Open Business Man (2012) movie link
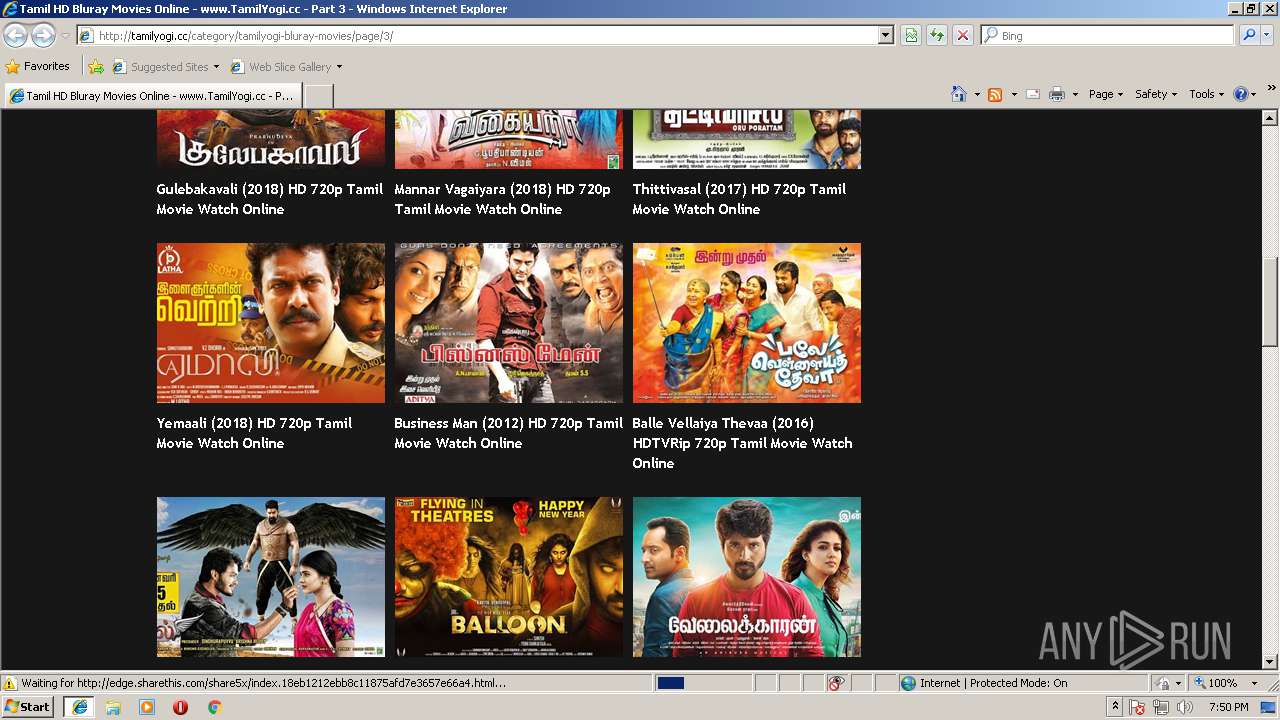 coord(508,433)
